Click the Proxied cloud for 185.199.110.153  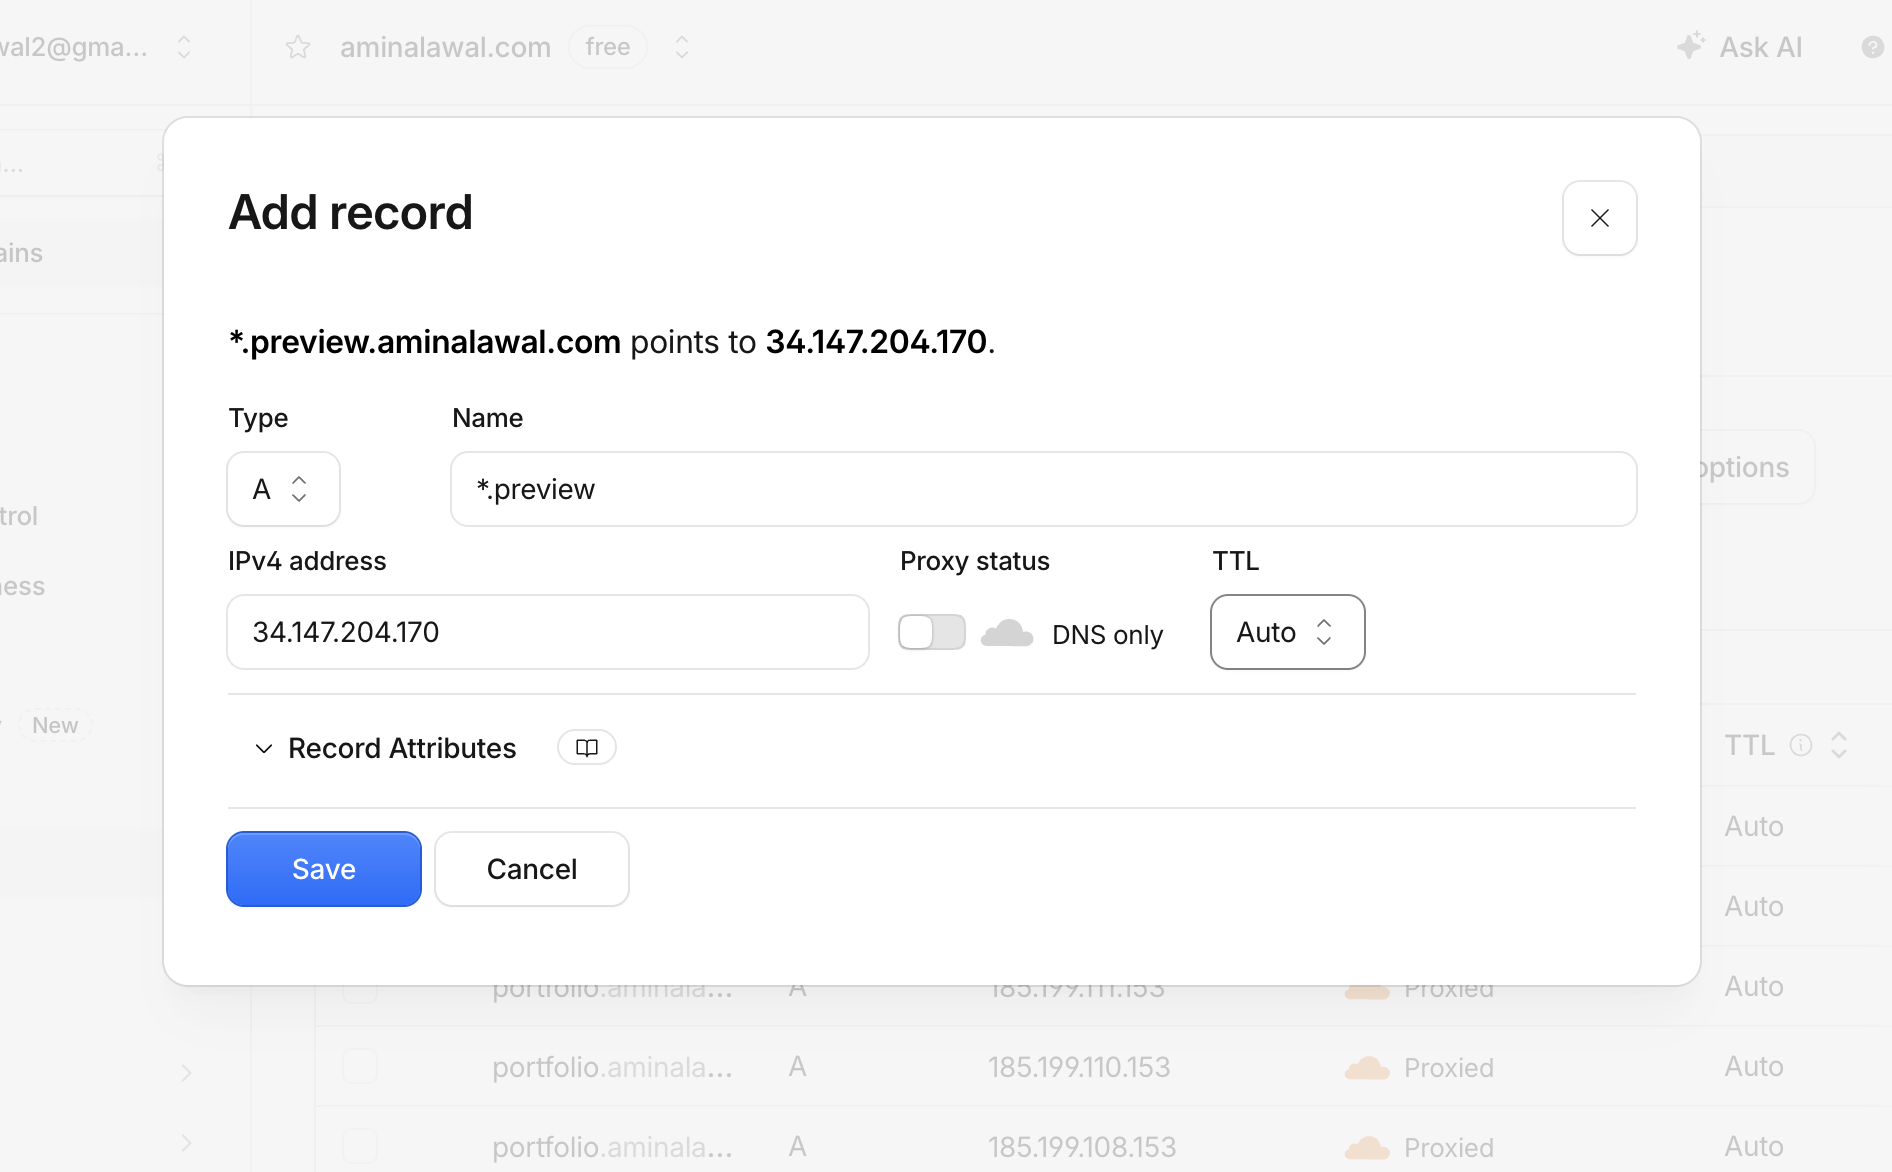point(1367,1068)
